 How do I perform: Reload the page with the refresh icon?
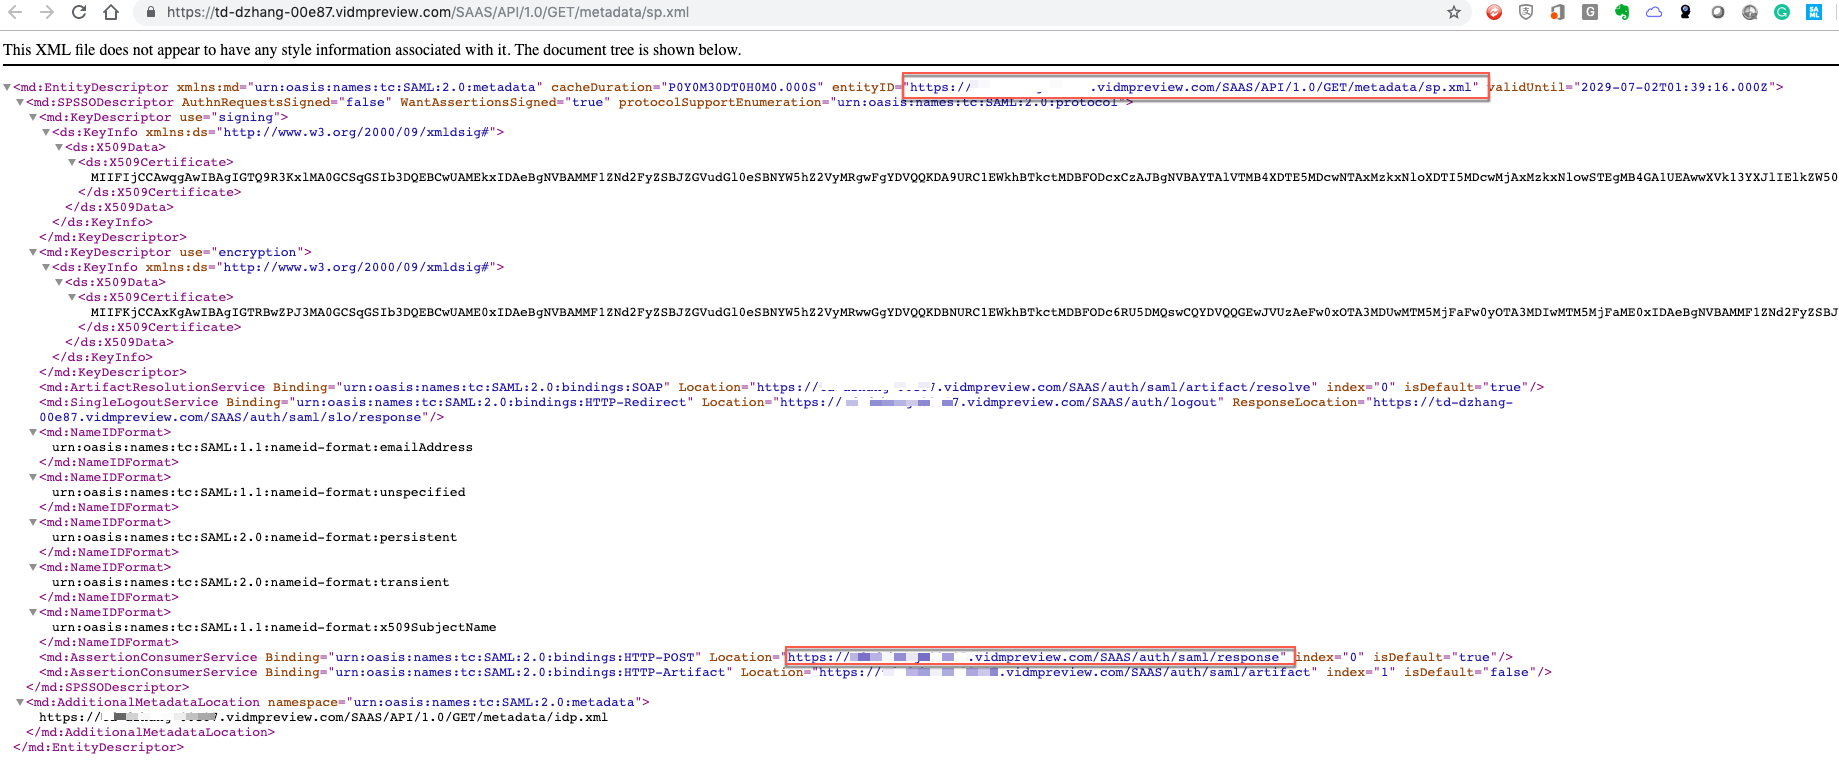tap(79, 12)
